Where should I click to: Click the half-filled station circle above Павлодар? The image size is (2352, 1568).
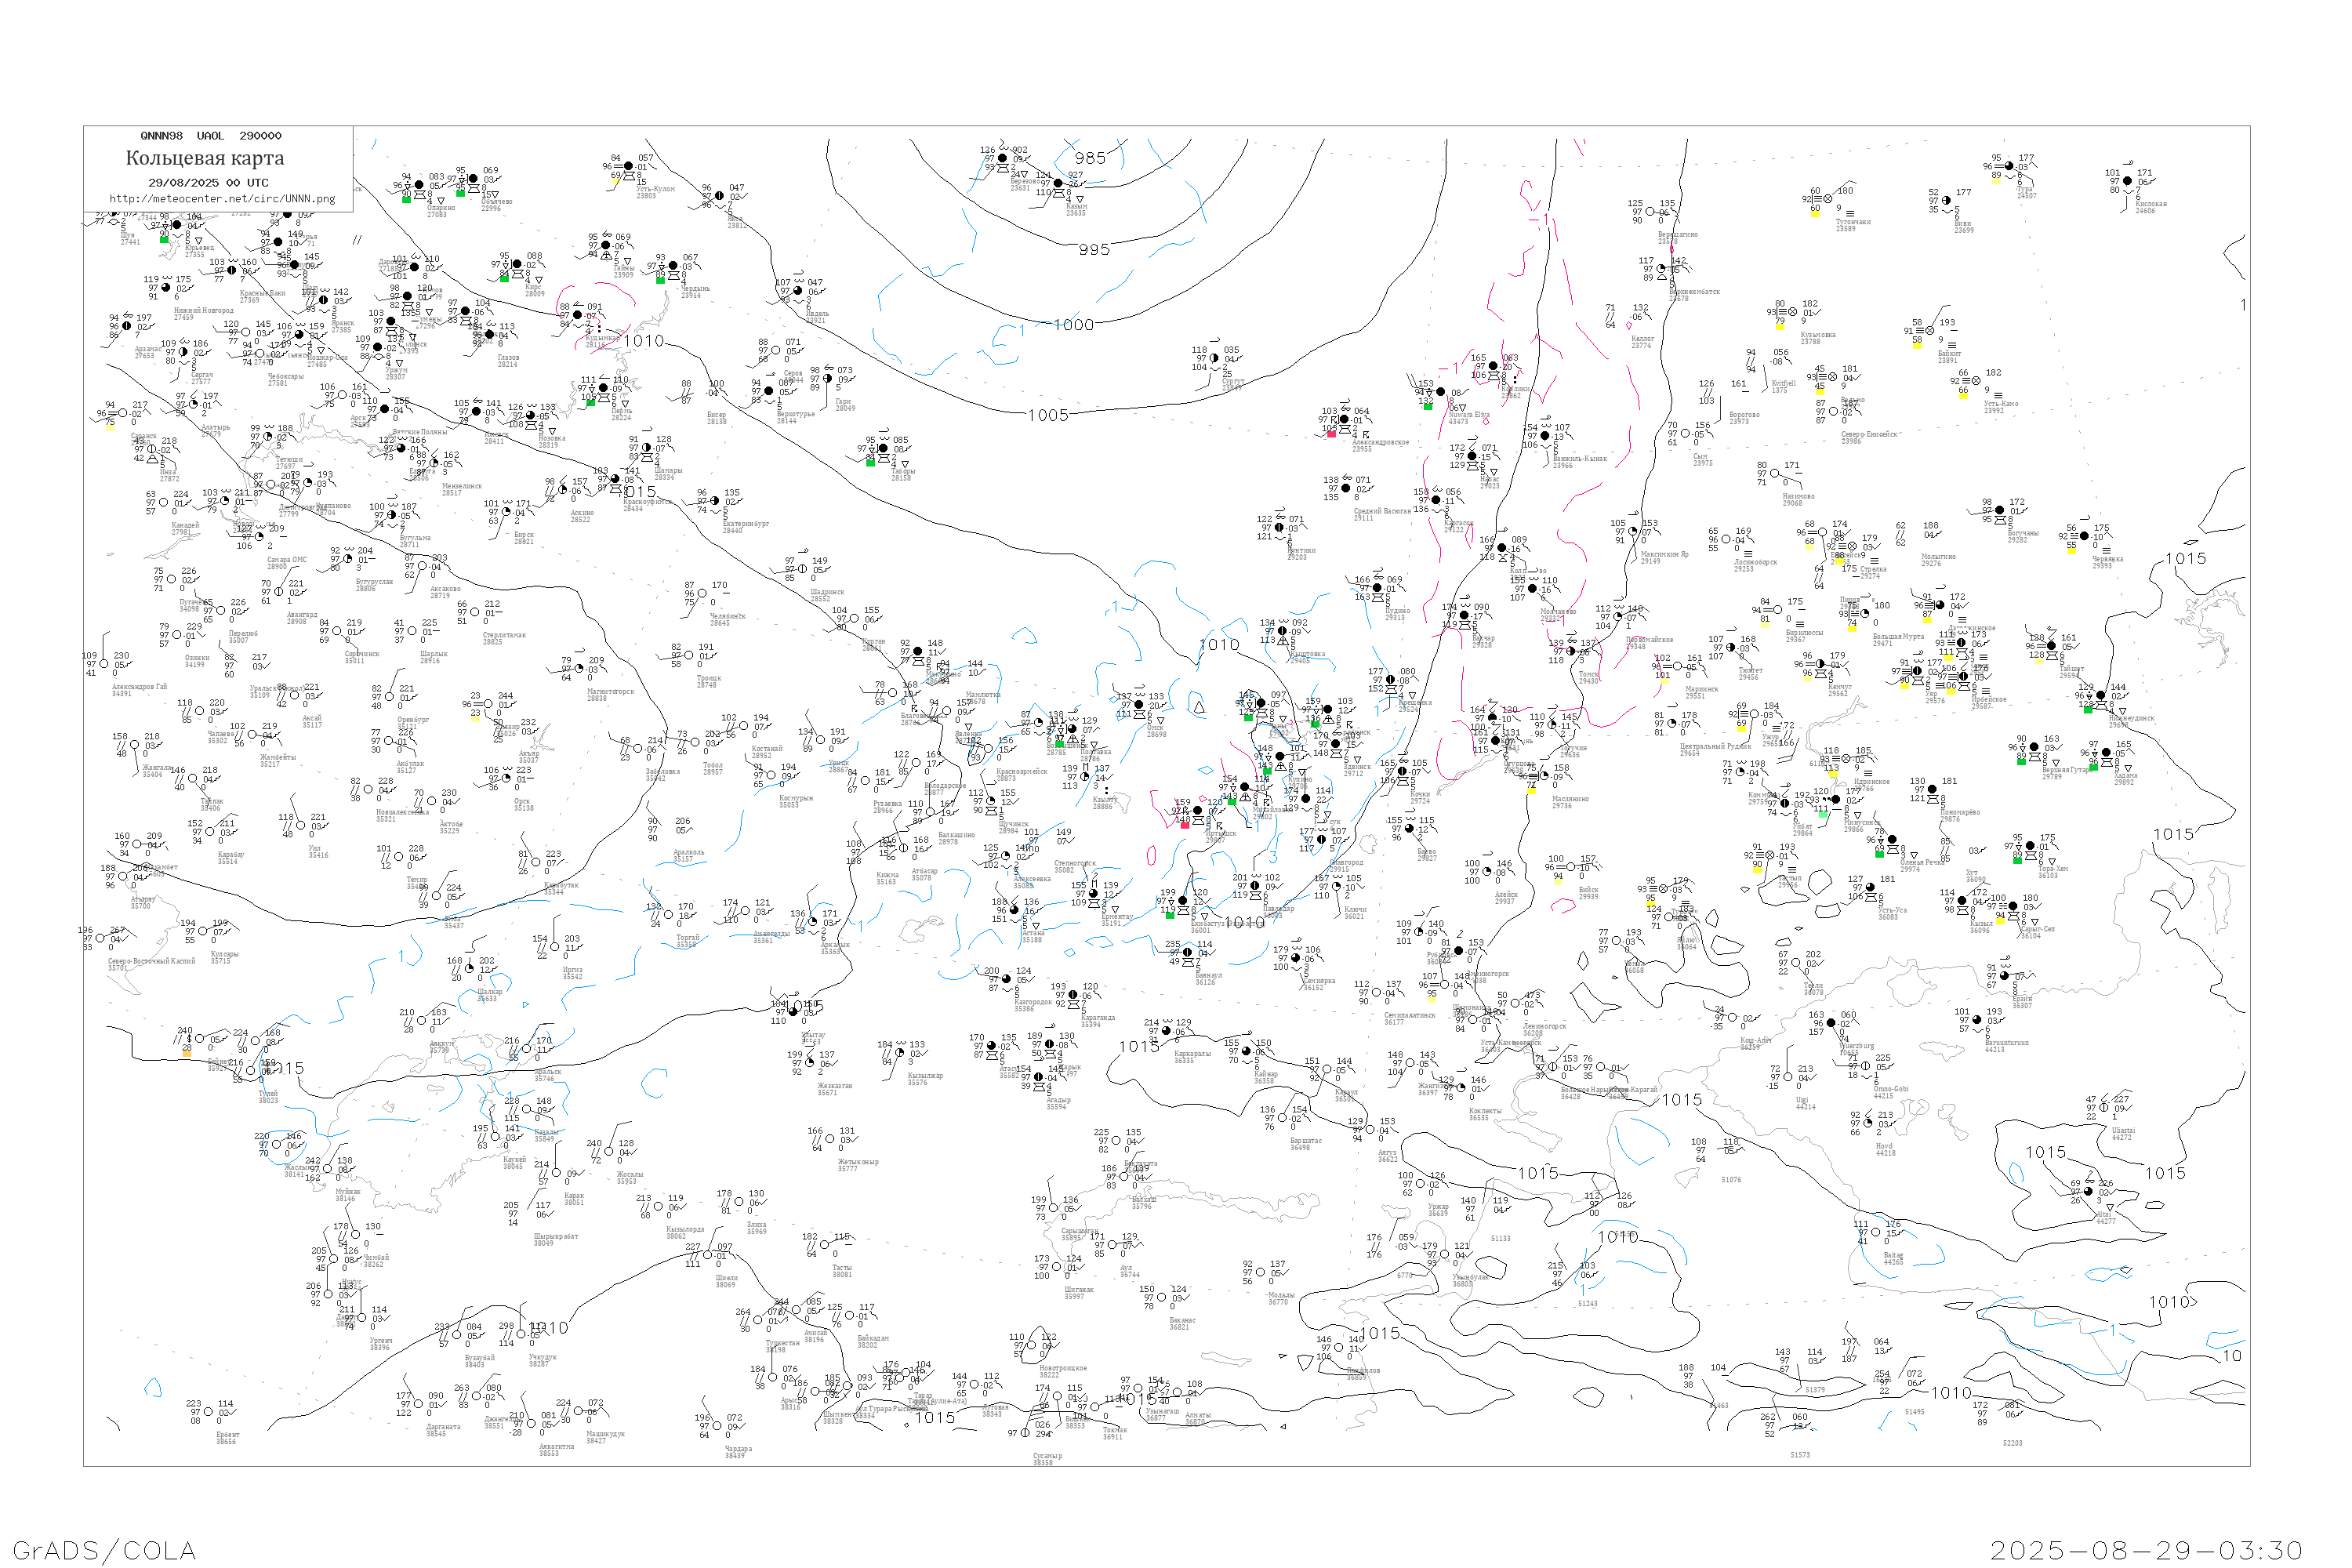click(x=1255, y=886)
